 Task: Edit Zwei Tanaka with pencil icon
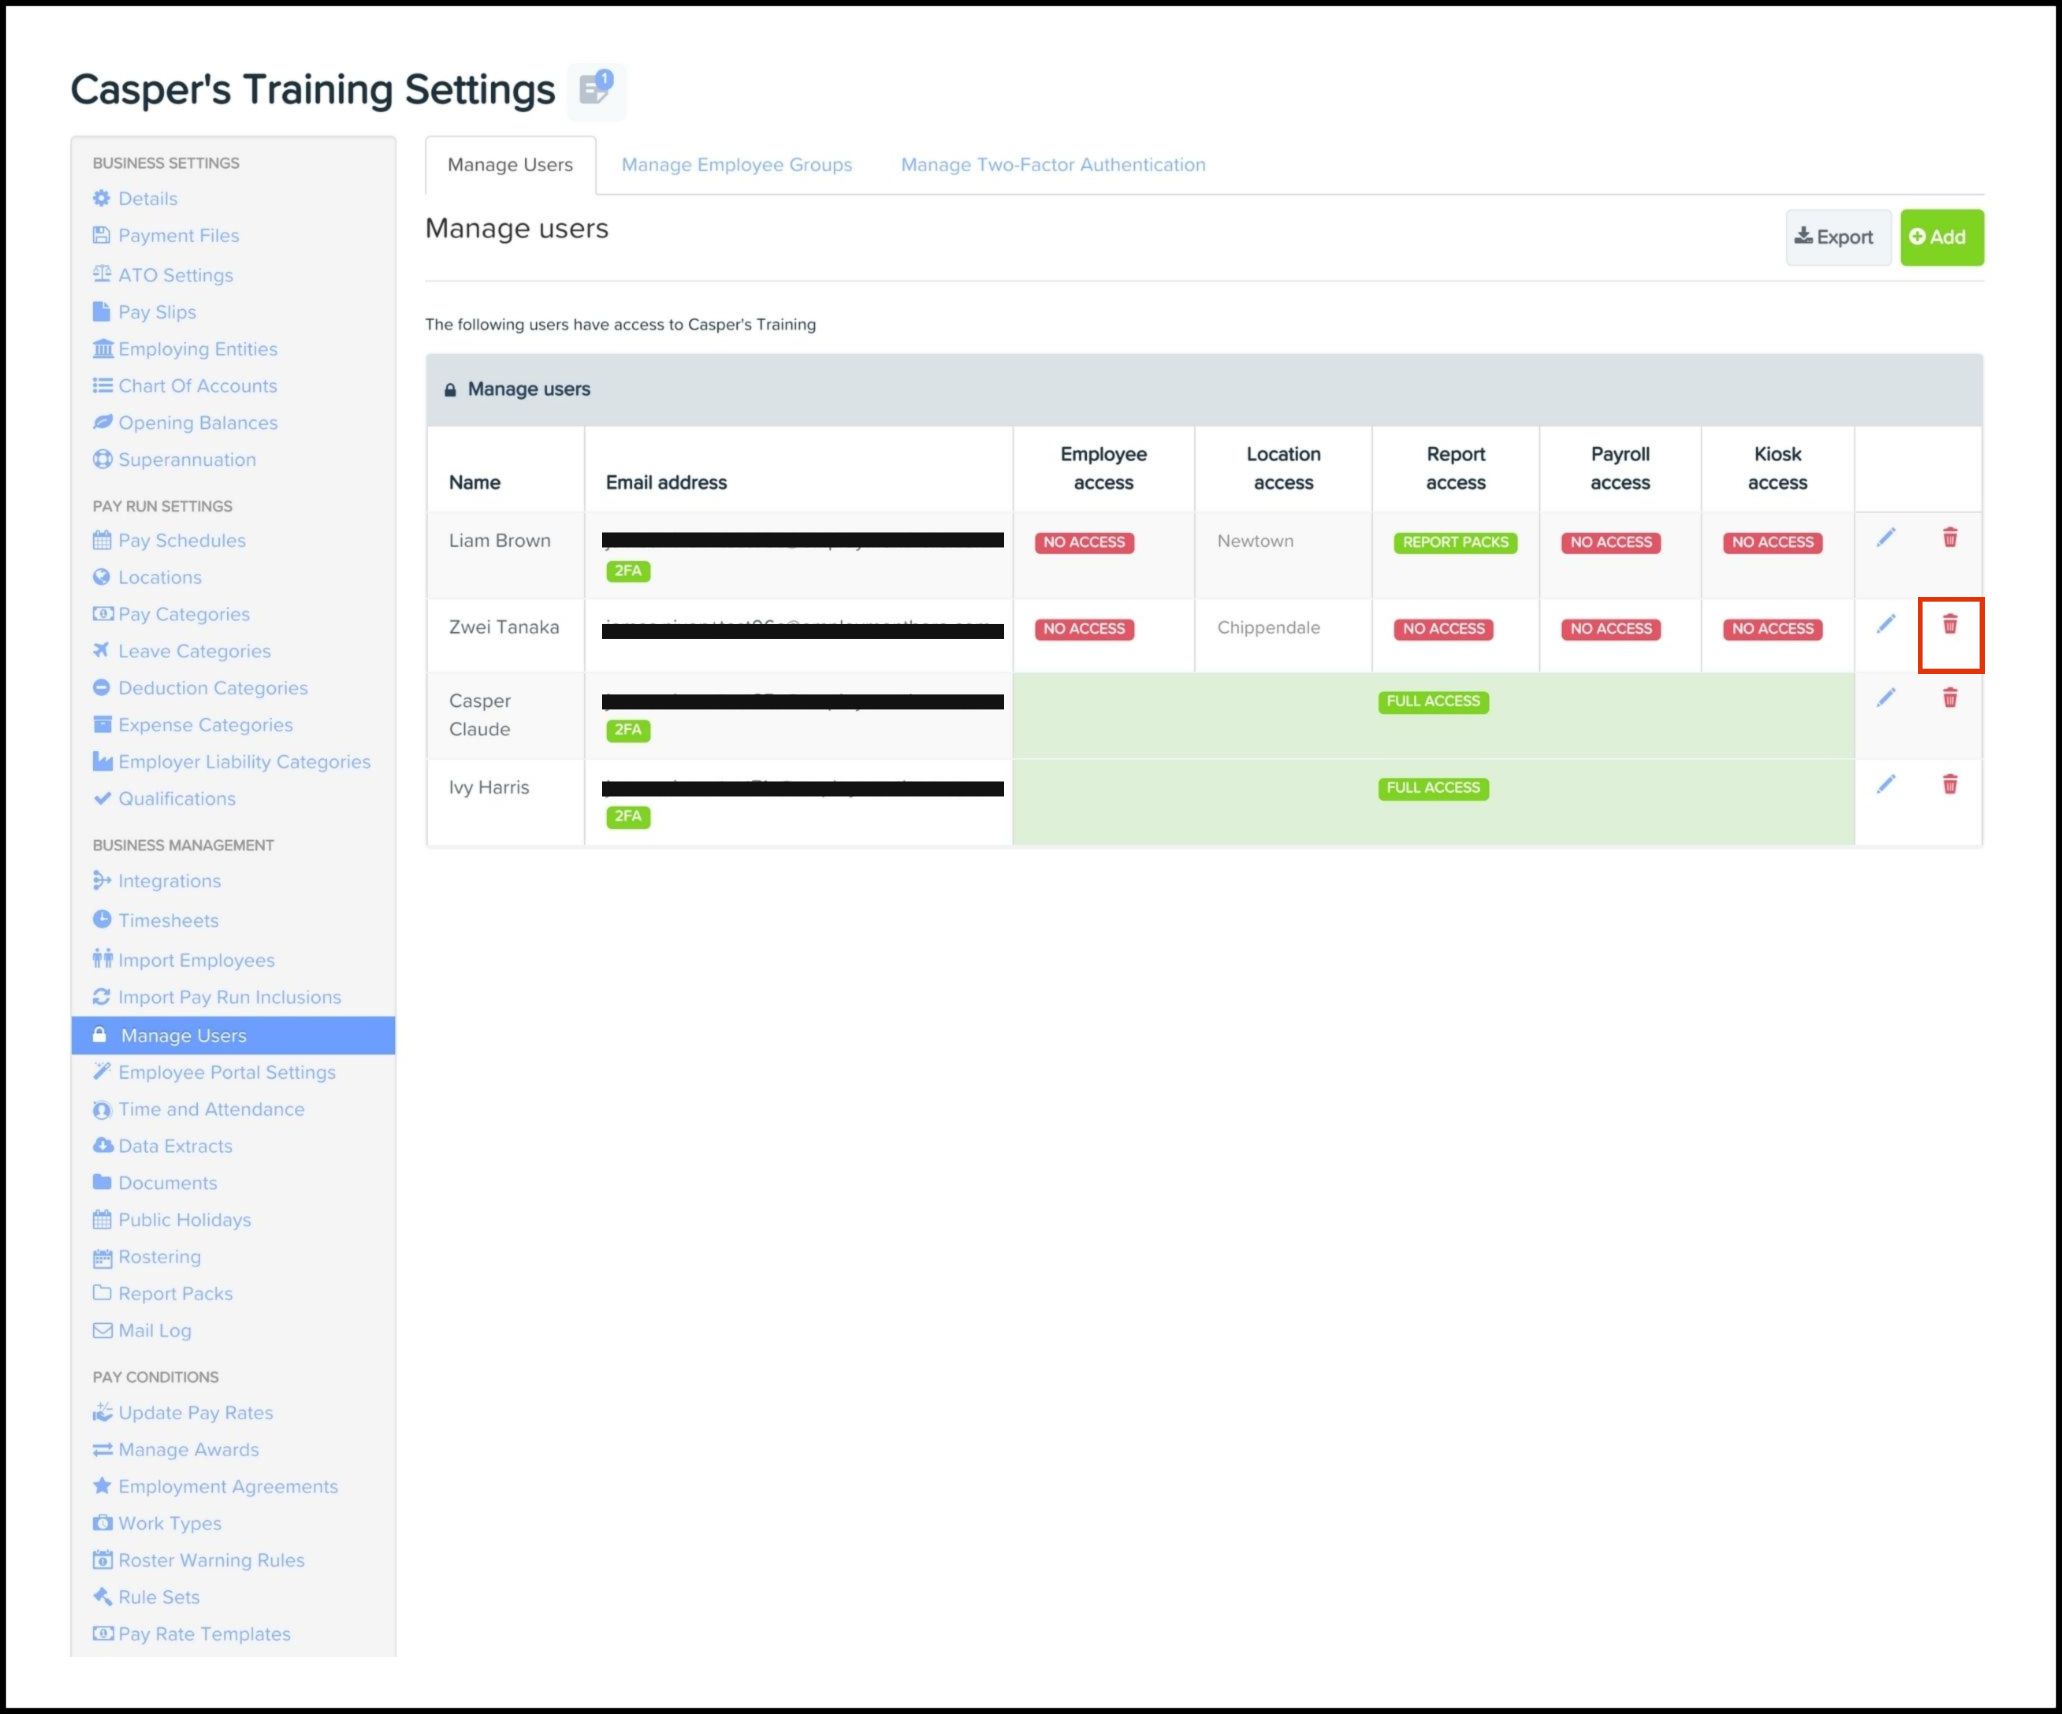pyautogui.click(x=1885, y=625)
